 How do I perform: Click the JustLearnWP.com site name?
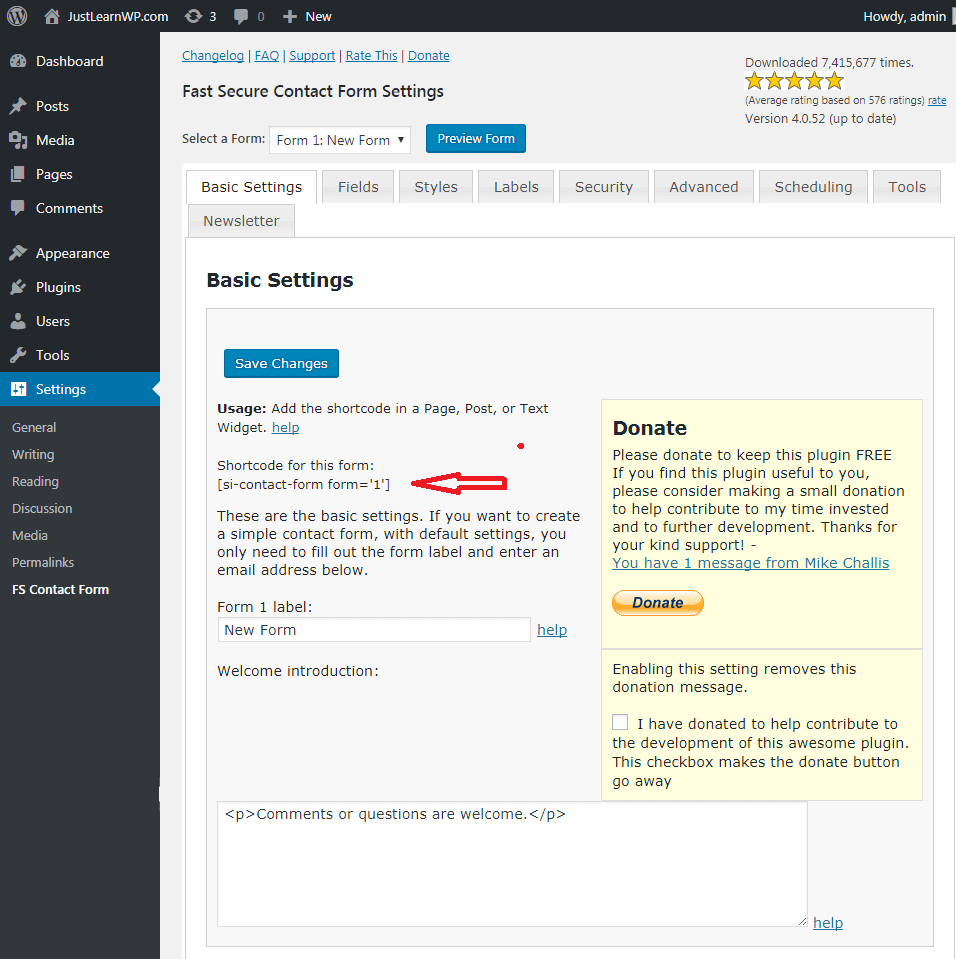click(x=118, y=17)
